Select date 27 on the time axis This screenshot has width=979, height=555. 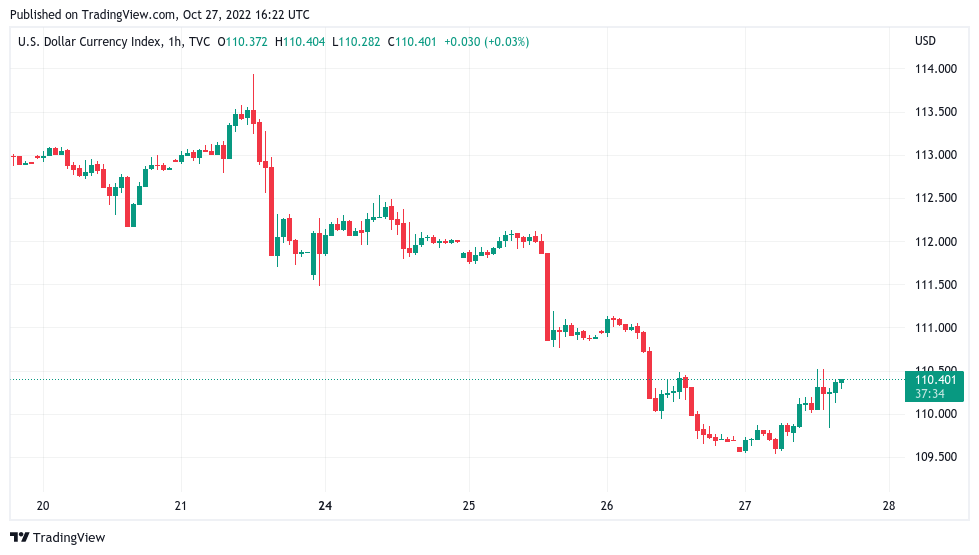744,505
